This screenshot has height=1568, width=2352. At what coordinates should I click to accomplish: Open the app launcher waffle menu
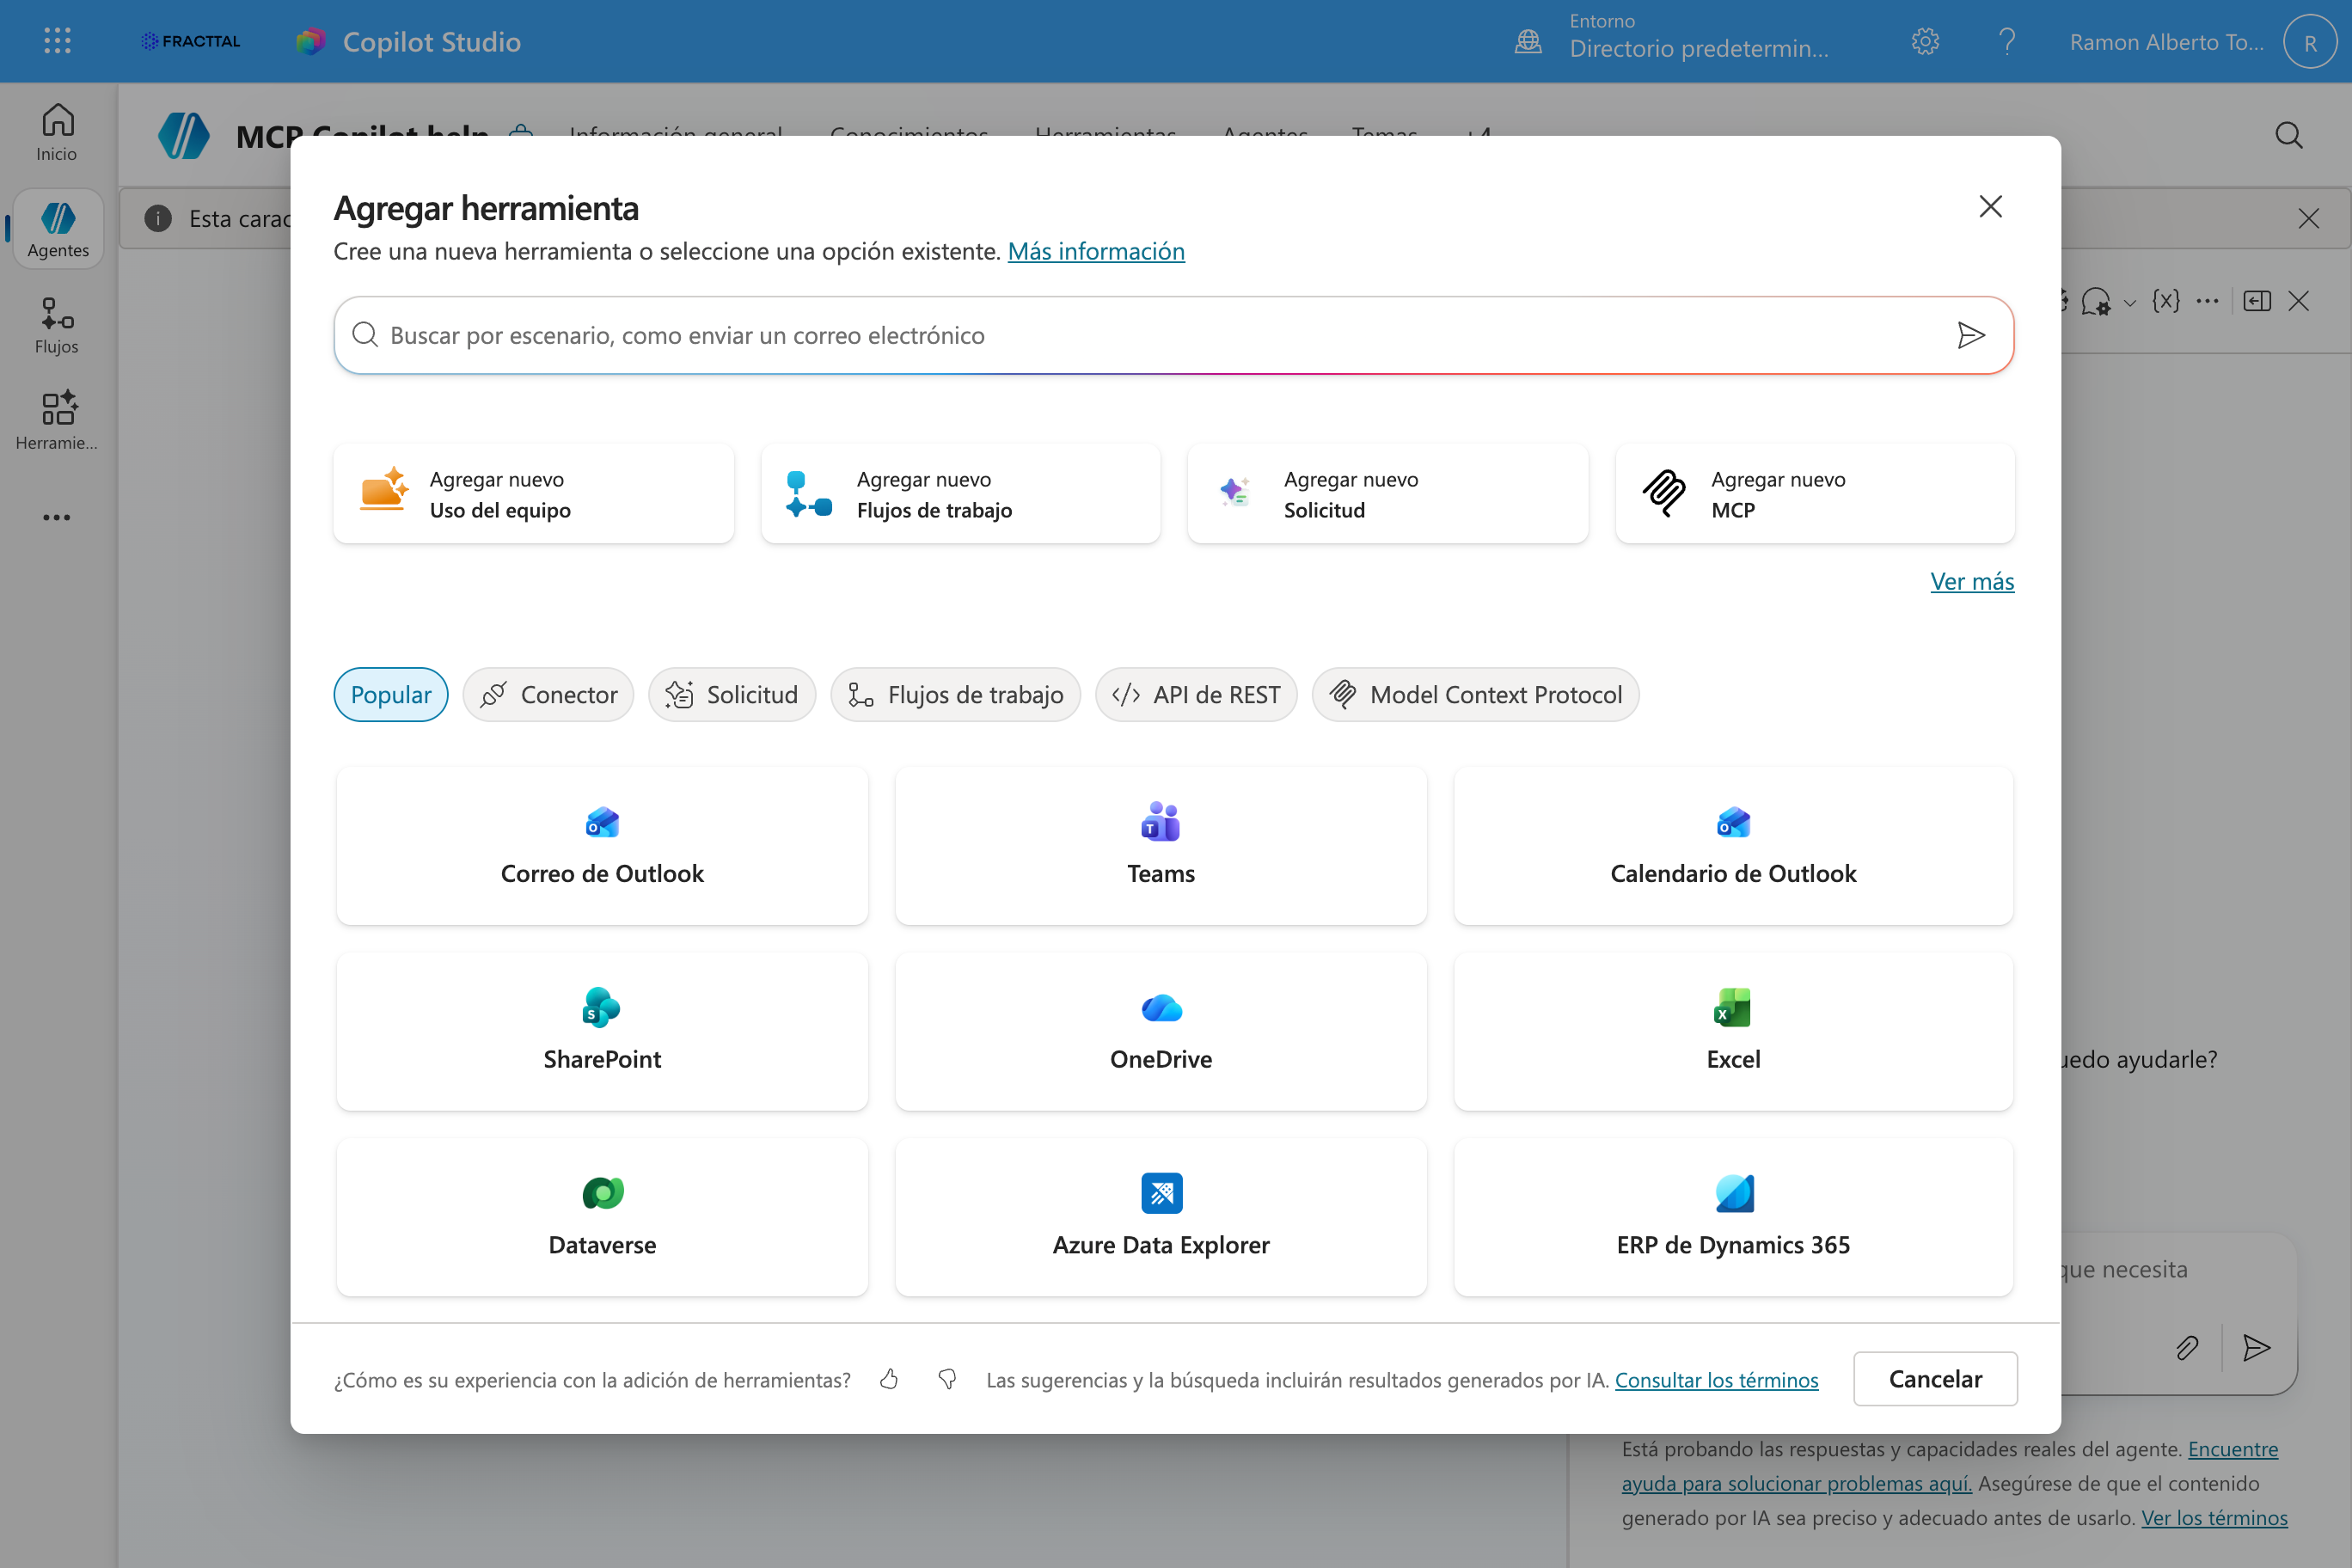(x=57, y=41)
